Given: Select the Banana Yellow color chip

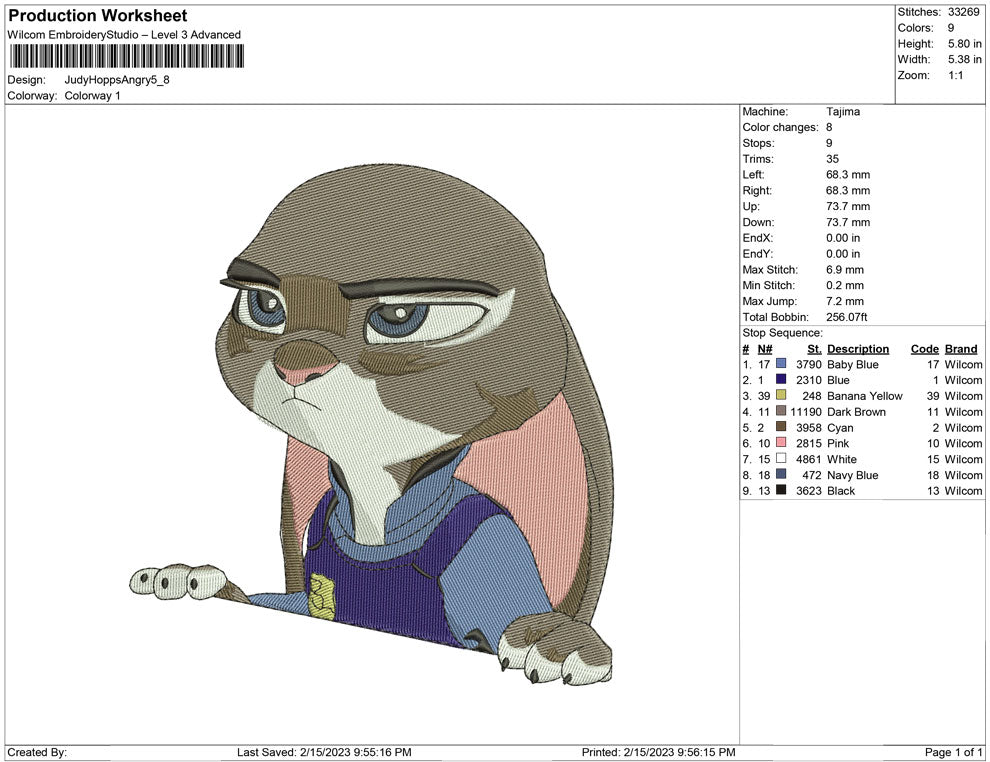Looking at the screenshot, I should click(x=779, y=396).
